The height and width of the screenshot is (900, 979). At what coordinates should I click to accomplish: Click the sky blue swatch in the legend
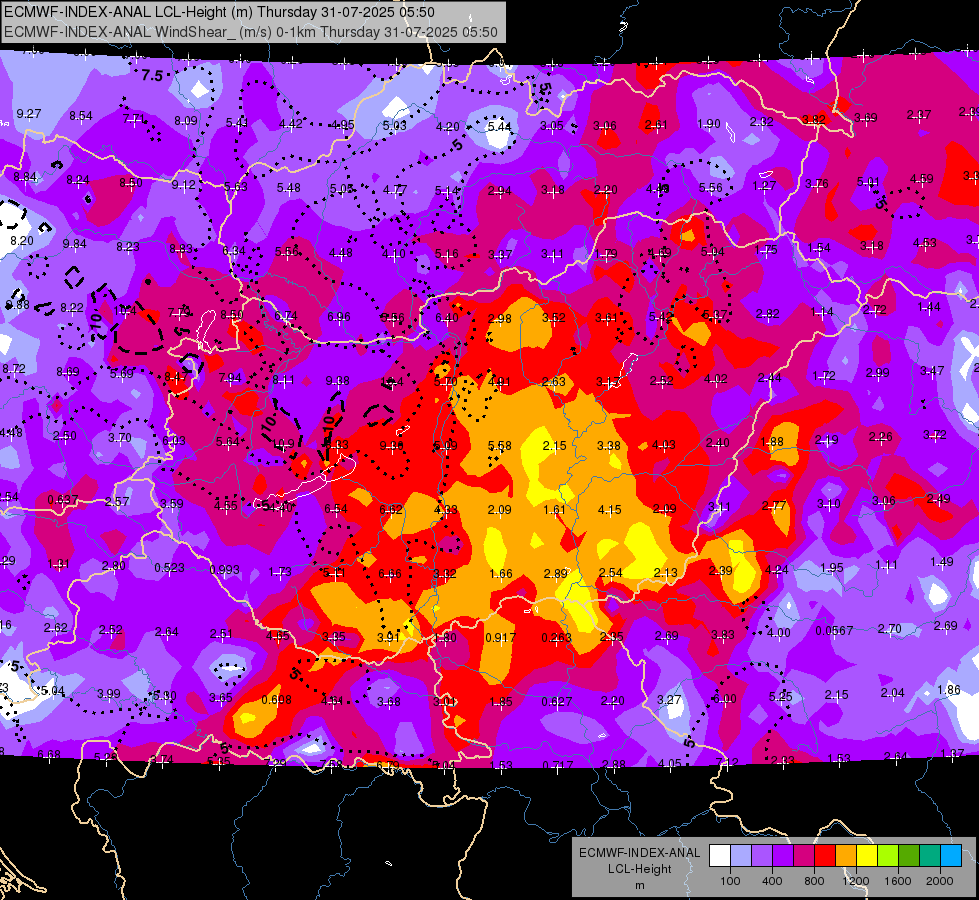coord(951,856)
